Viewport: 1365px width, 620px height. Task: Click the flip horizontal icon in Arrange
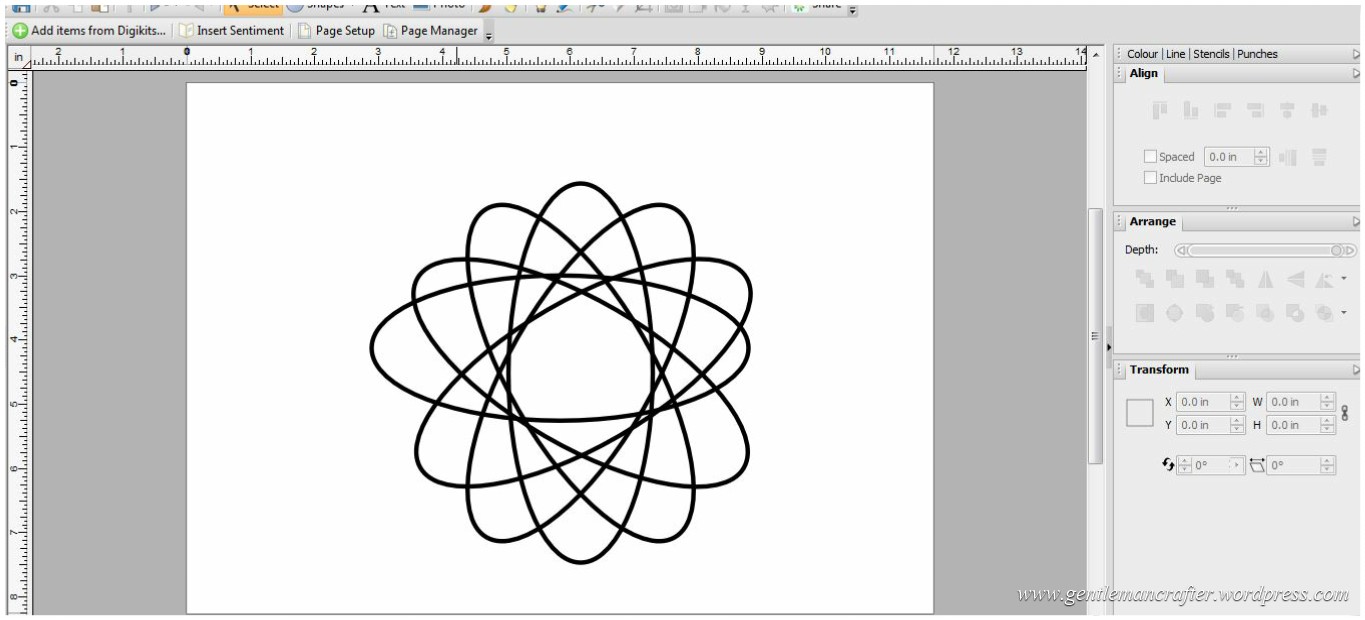tap(1265, 280)
